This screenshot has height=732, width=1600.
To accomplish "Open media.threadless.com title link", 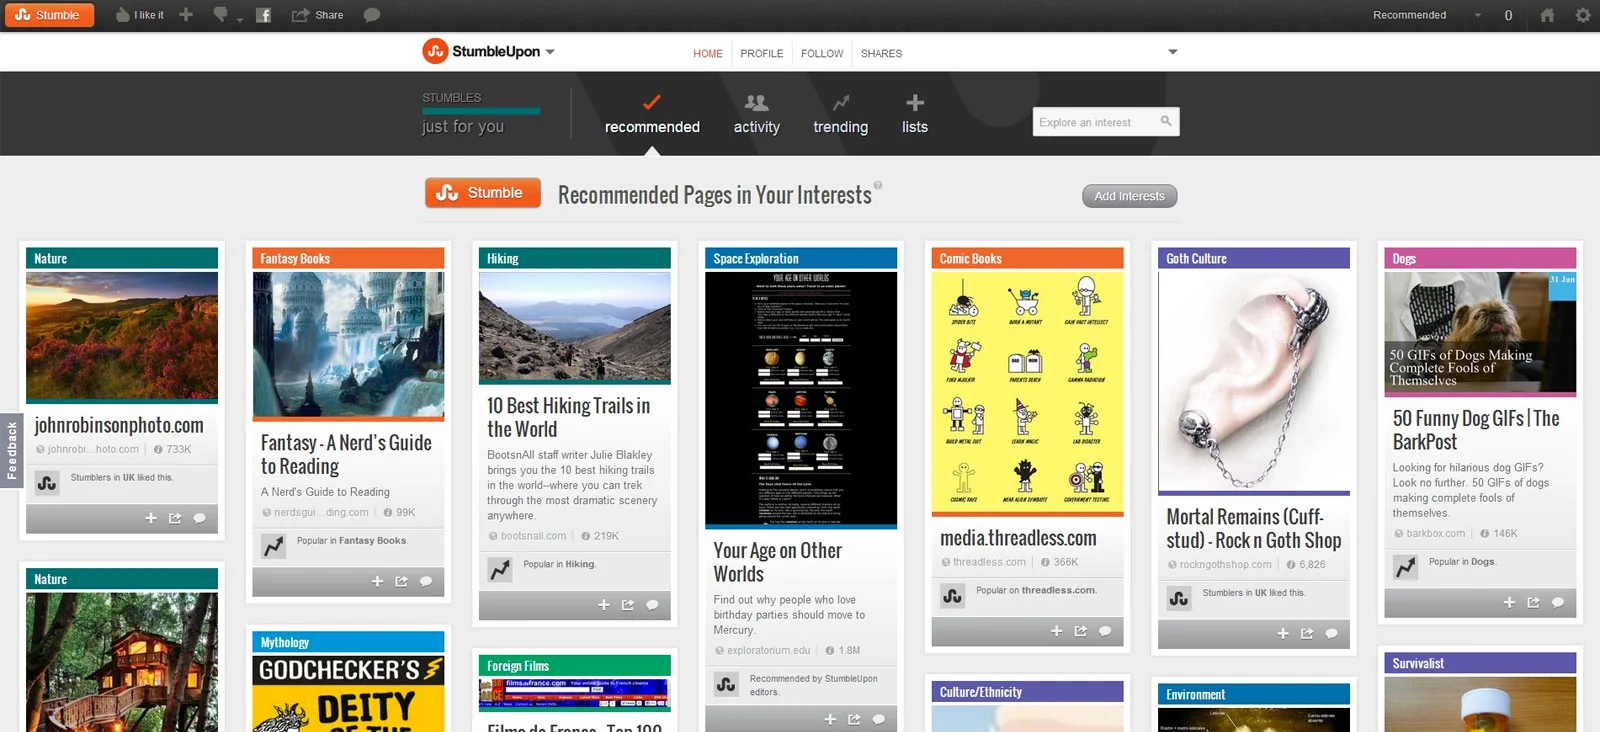I will pyautogui.click(x=1018, y=538).
